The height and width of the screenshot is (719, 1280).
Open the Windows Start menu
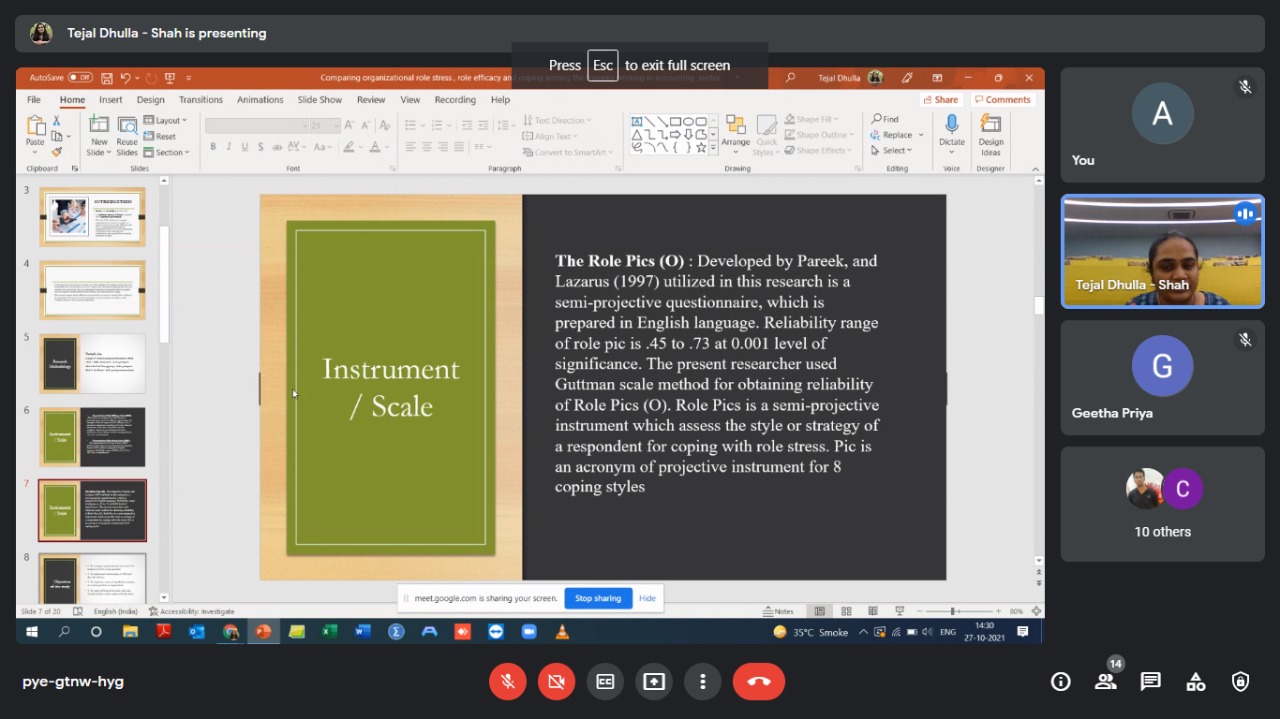31,632
